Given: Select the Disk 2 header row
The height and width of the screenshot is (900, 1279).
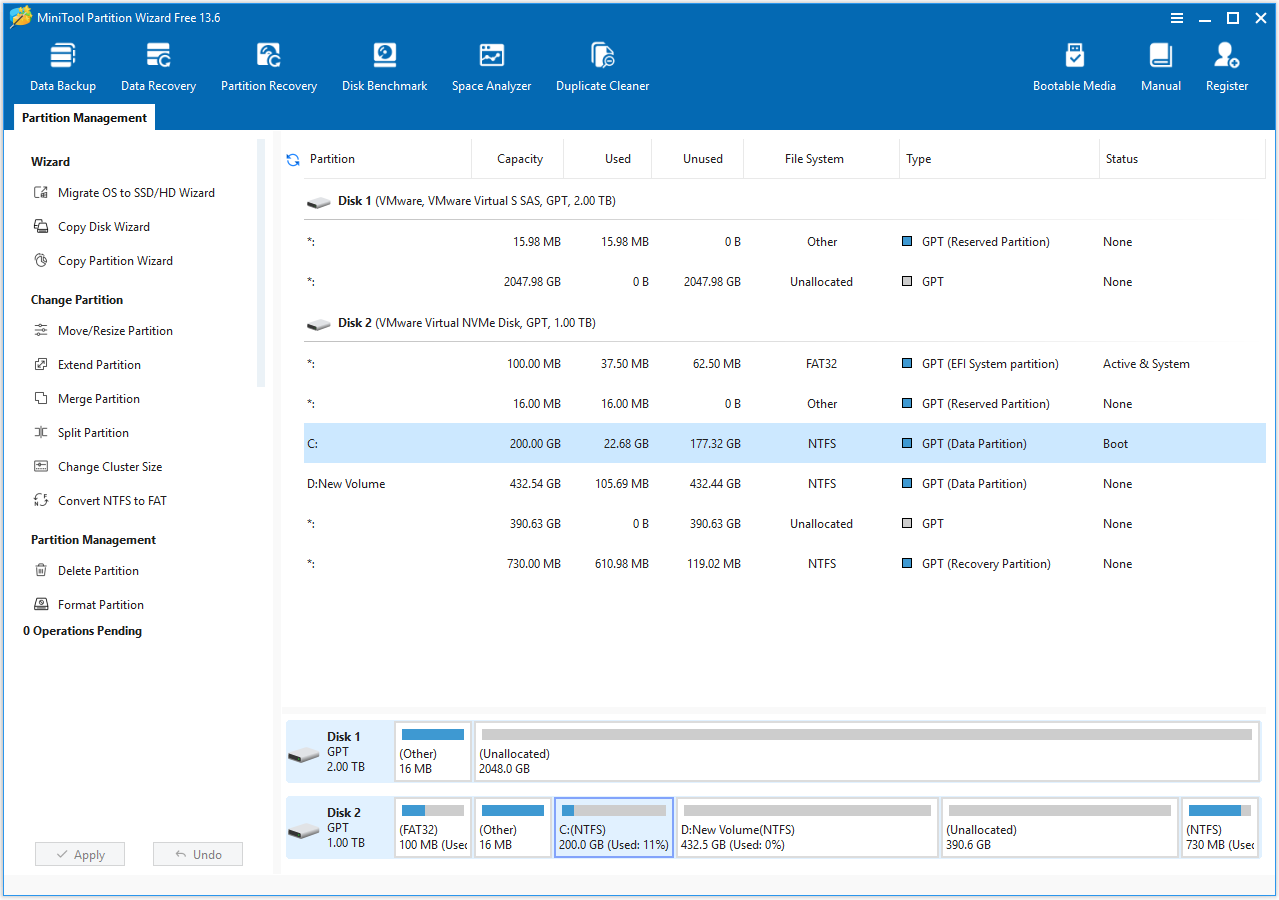Looking at the screenshot, I should [x=785, y=323].
